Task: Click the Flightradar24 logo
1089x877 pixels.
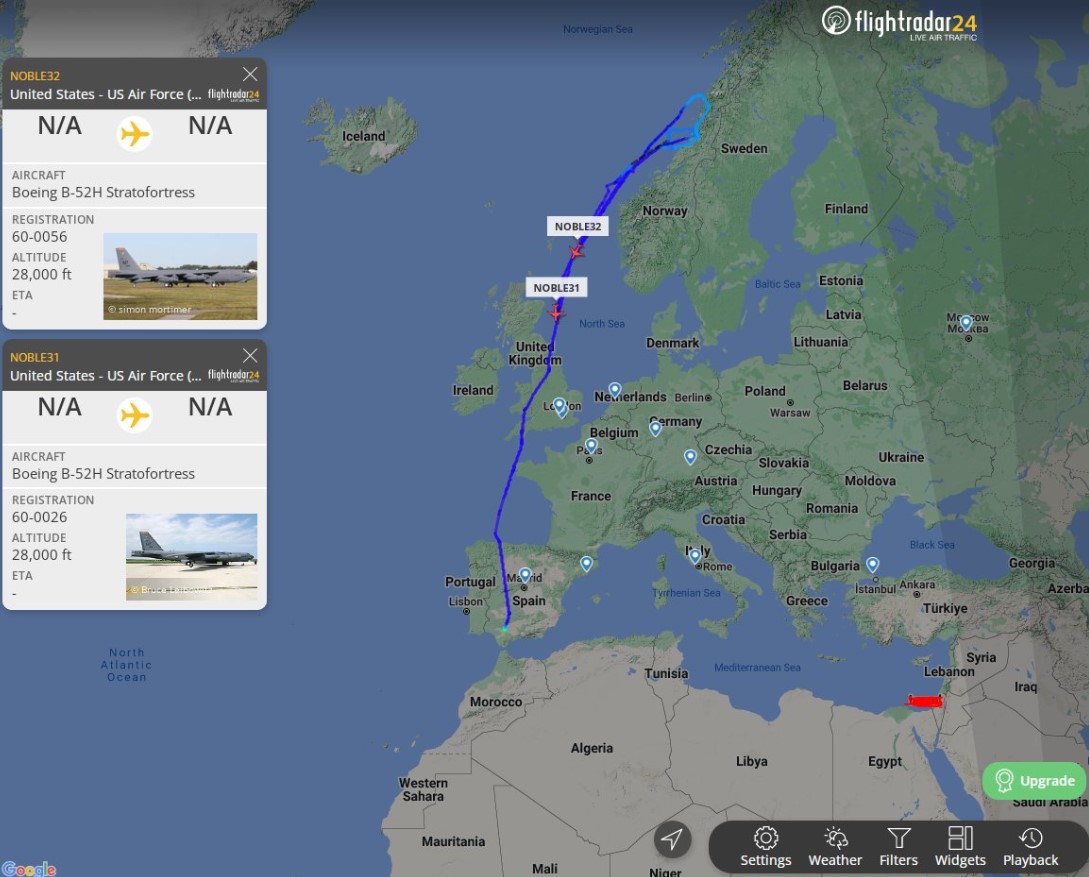Action: pos(899,22)
